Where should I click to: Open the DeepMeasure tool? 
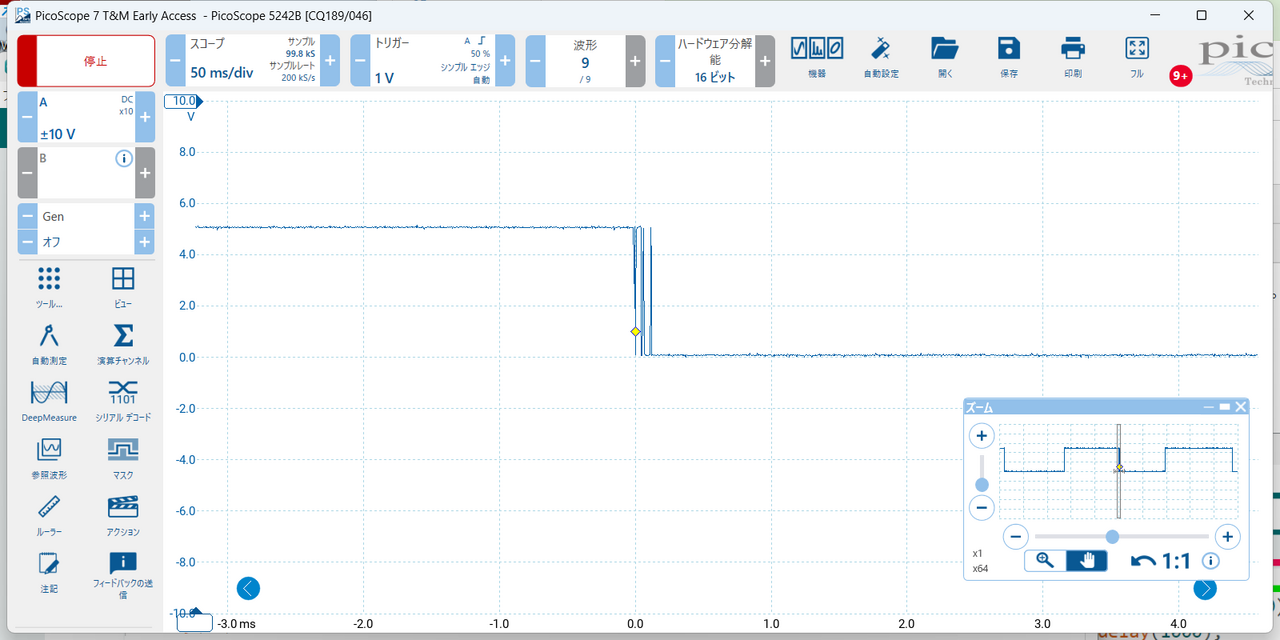tap(49, 398)
